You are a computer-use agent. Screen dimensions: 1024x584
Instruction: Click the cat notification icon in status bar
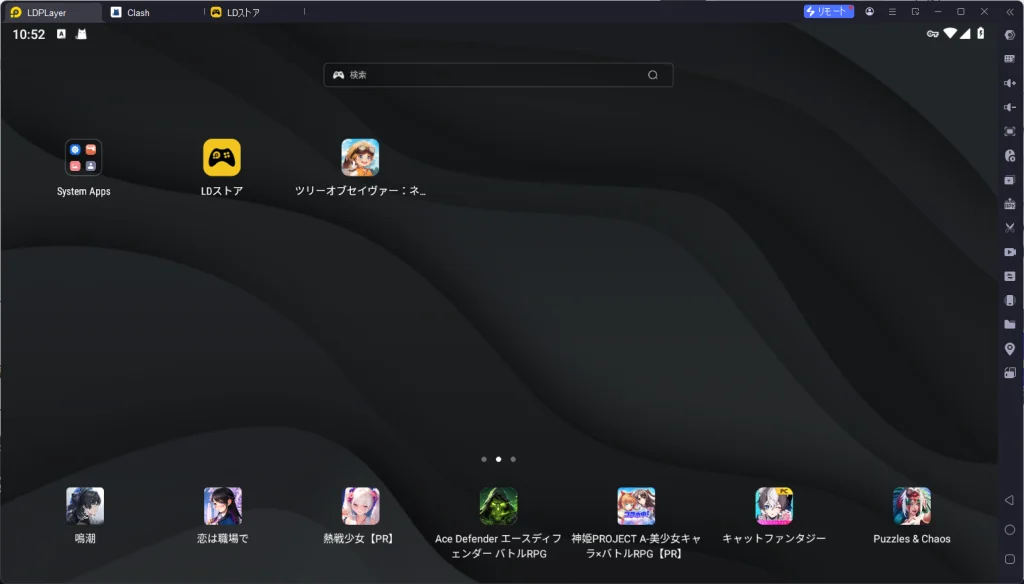[81, 34]
